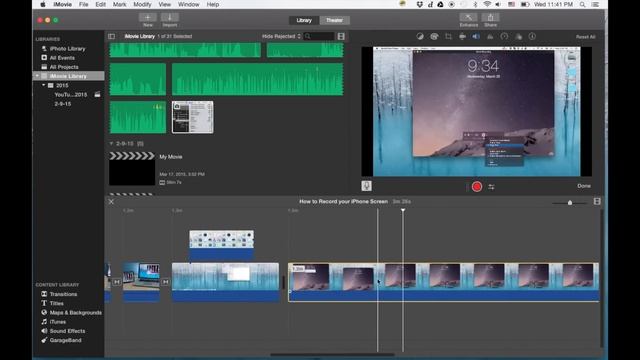640x360 pixels.
Task: Click the voiceover microphone icon
Action: [x=366, y=186]
